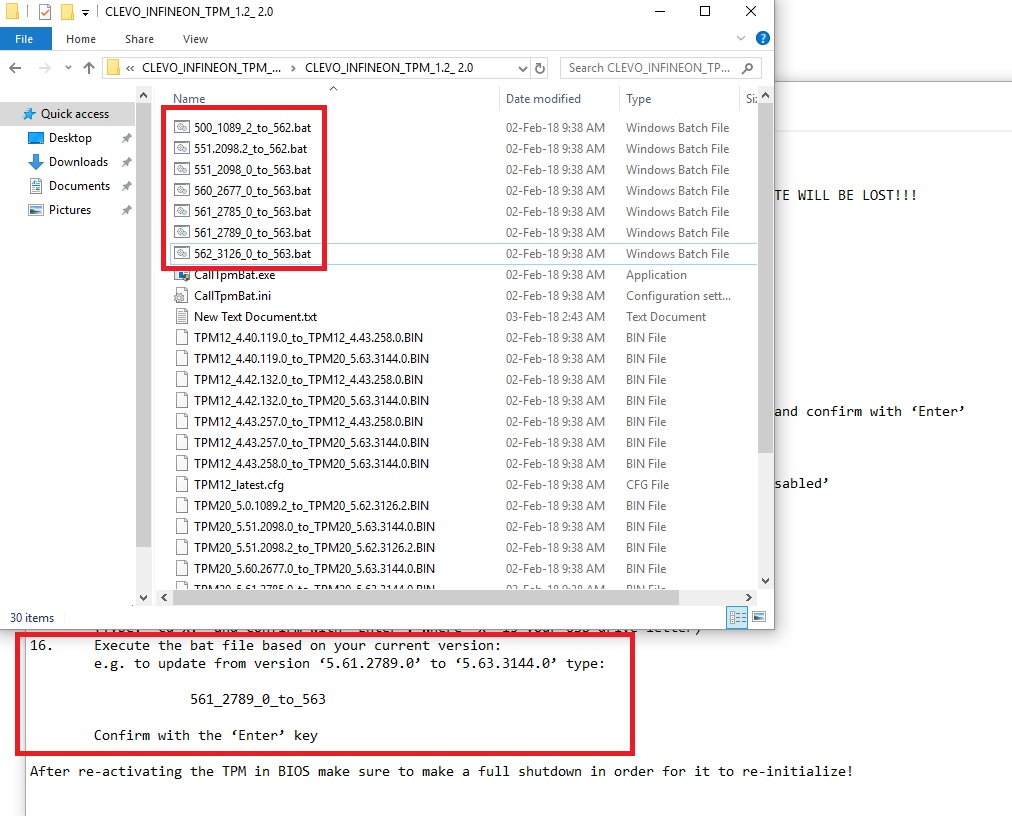Switch to the View ribbon tab
This screenshot has height=816, width=1012.
196,39
